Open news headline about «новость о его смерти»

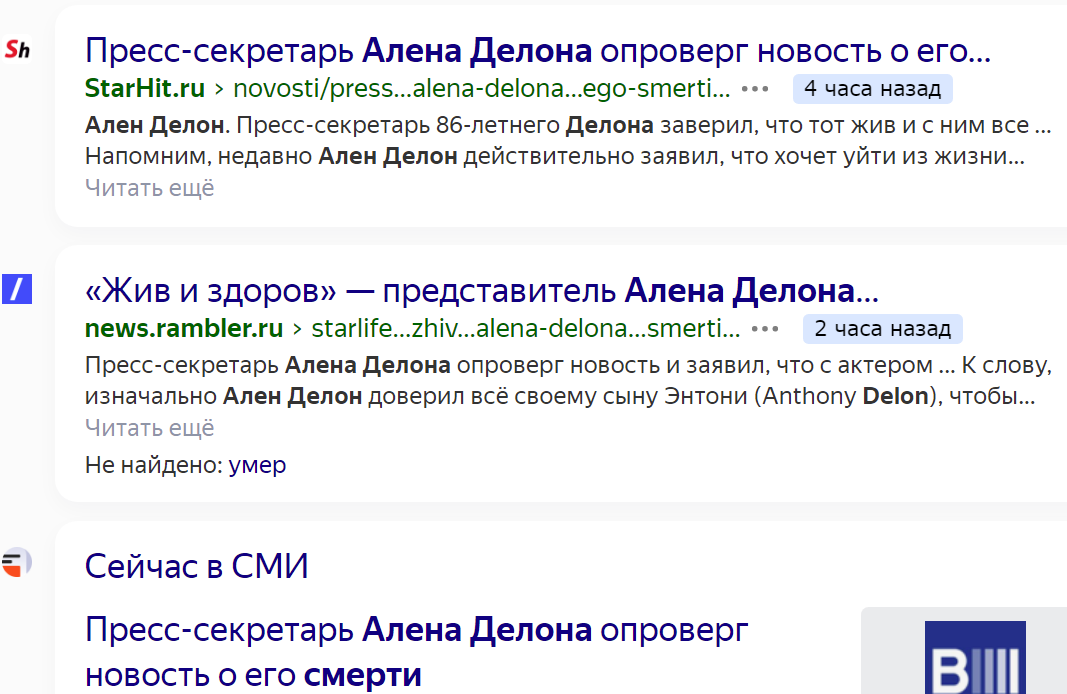[x=416, y=652]
